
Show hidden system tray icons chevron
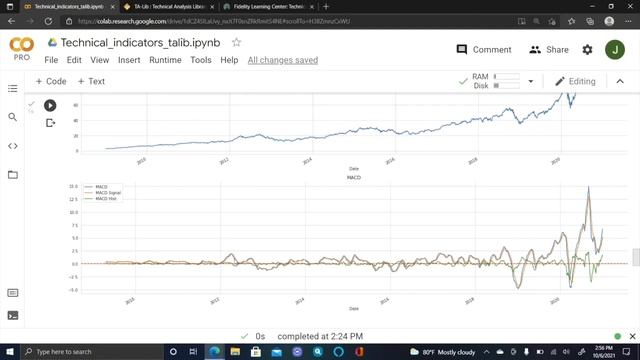pos(487,351)
